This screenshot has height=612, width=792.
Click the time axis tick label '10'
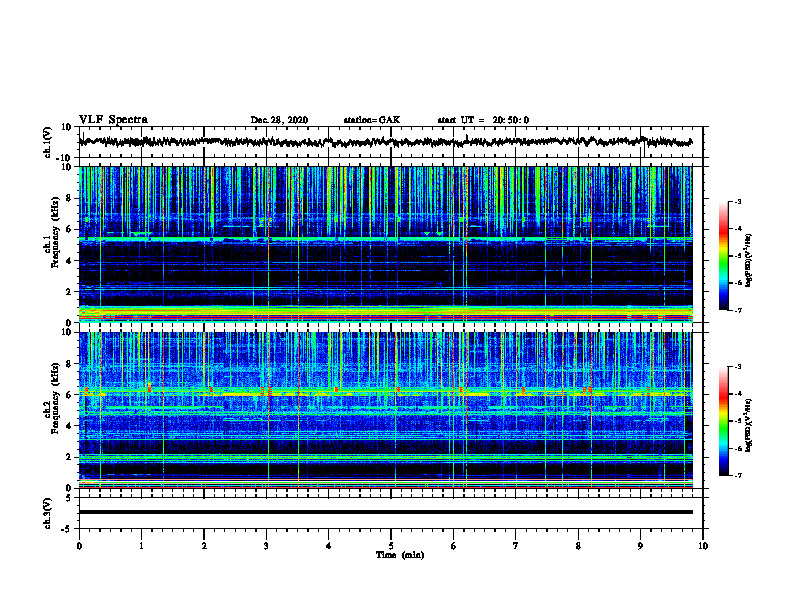click(703, 546)
